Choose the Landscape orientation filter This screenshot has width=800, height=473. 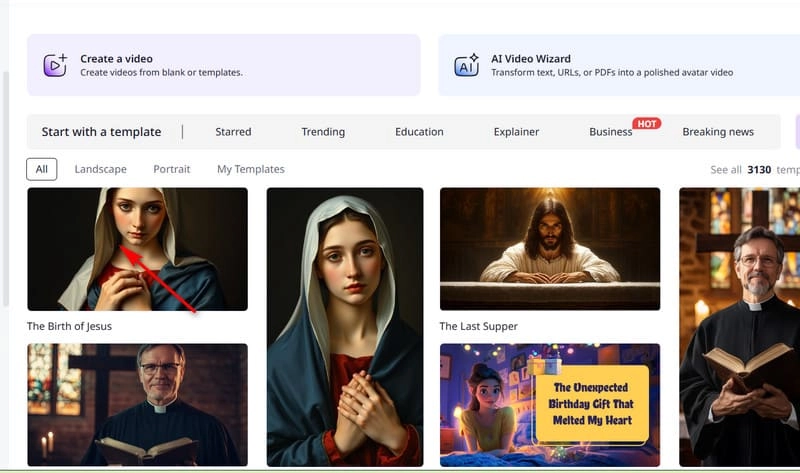click(101, 169)
